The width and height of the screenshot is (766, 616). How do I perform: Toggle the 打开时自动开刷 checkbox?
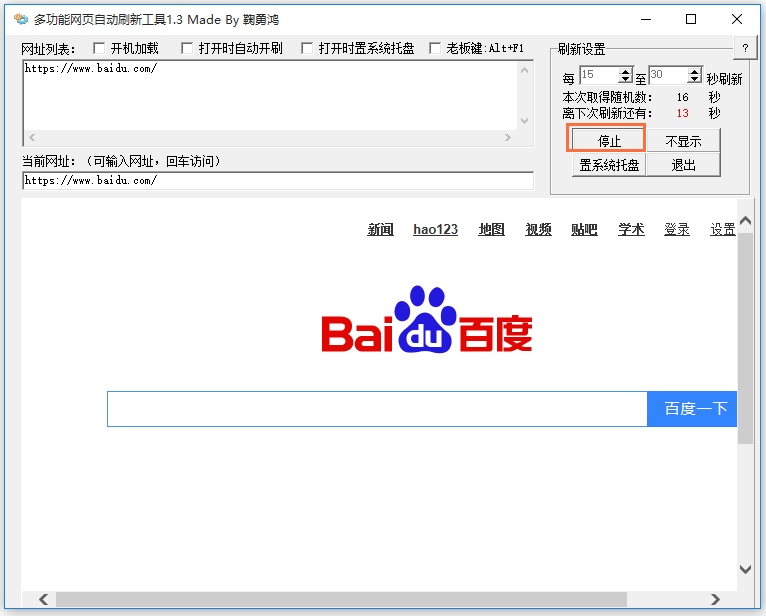click(x=187, y=48)
